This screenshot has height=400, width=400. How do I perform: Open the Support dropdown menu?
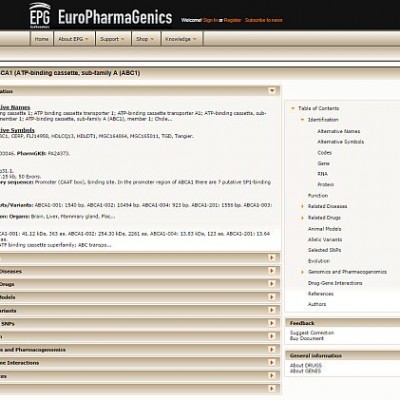pos(113,39)
